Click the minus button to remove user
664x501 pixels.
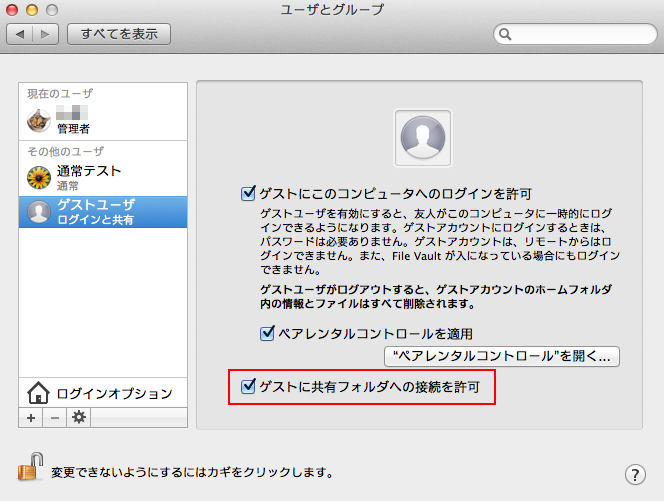54,418
